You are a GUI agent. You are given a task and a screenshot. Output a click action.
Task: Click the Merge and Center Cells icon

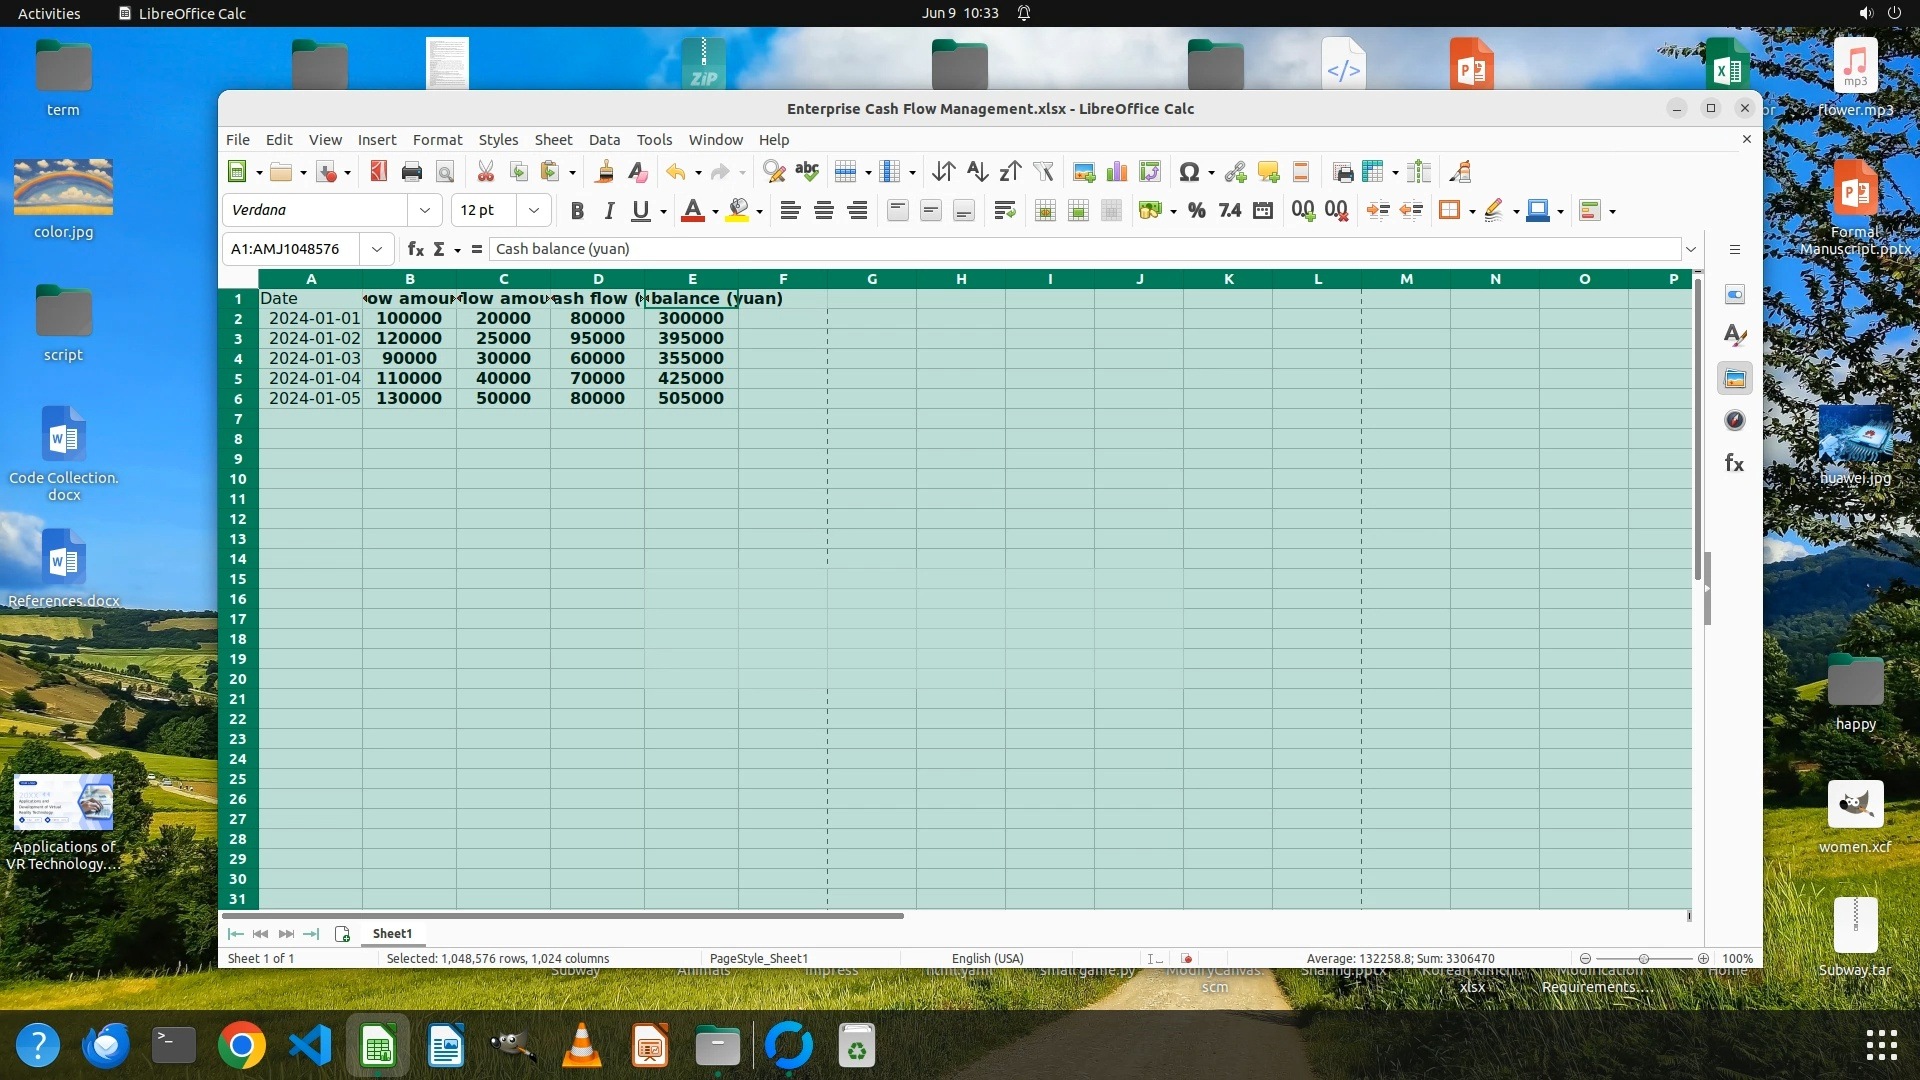(1045, 211)
